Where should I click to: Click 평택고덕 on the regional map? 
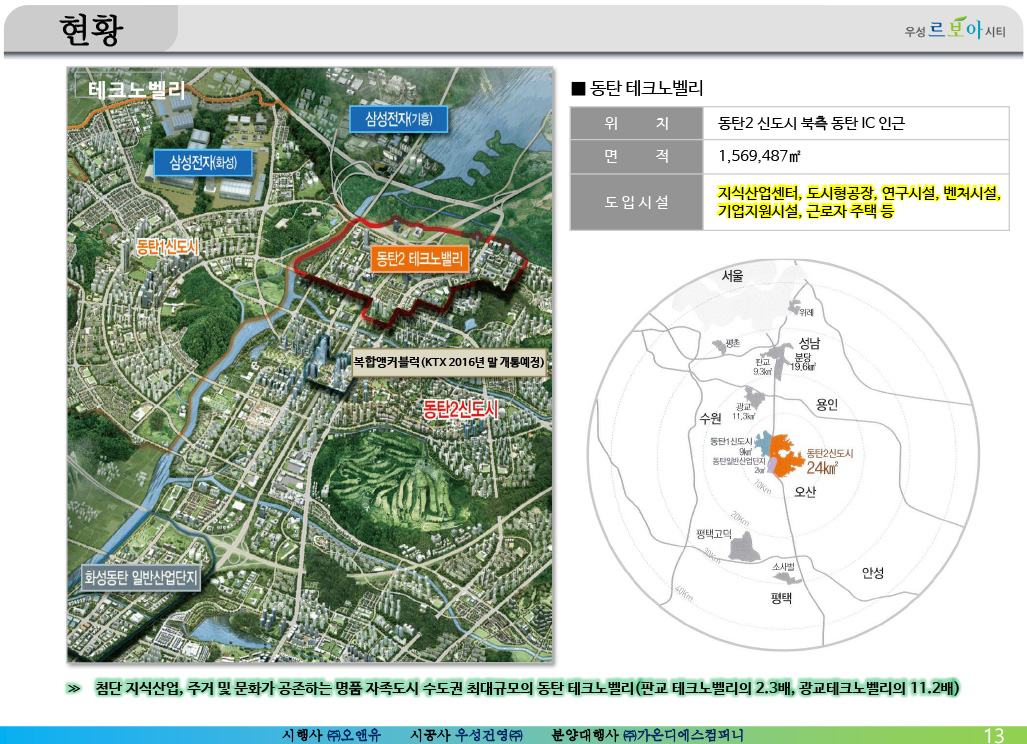point(713,534)
